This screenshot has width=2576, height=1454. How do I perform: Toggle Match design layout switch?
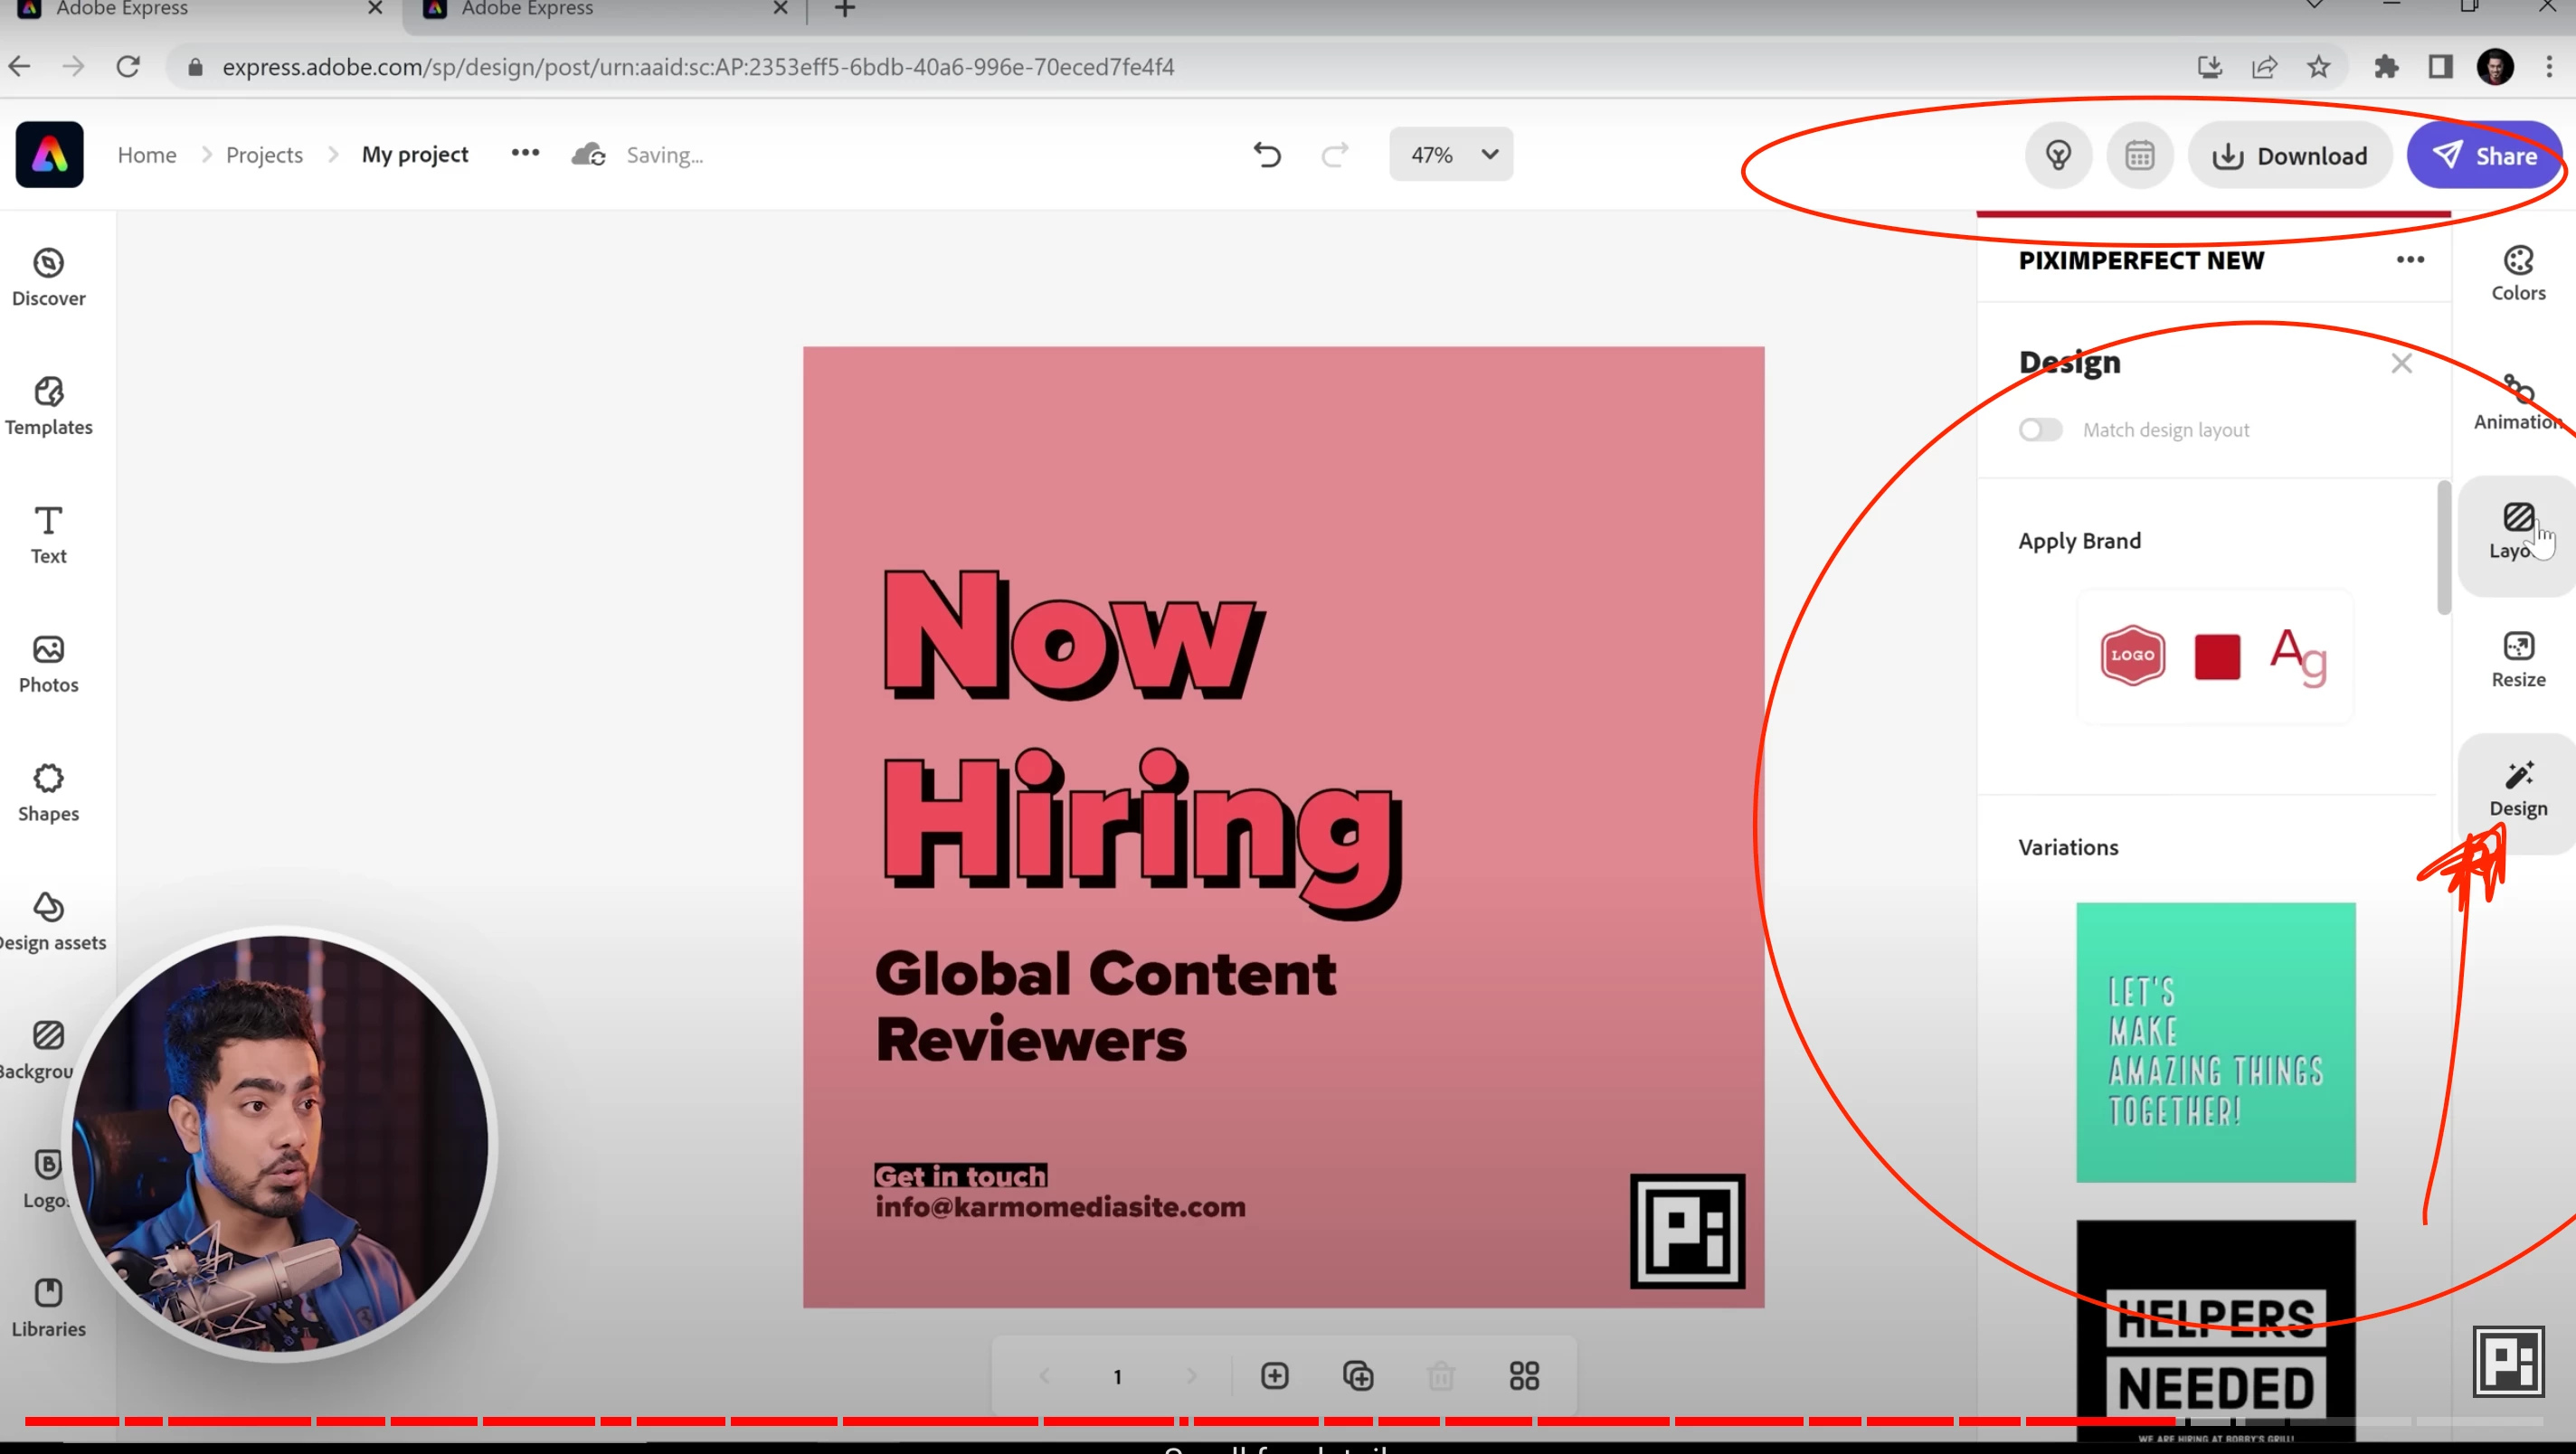(2040, 430)
